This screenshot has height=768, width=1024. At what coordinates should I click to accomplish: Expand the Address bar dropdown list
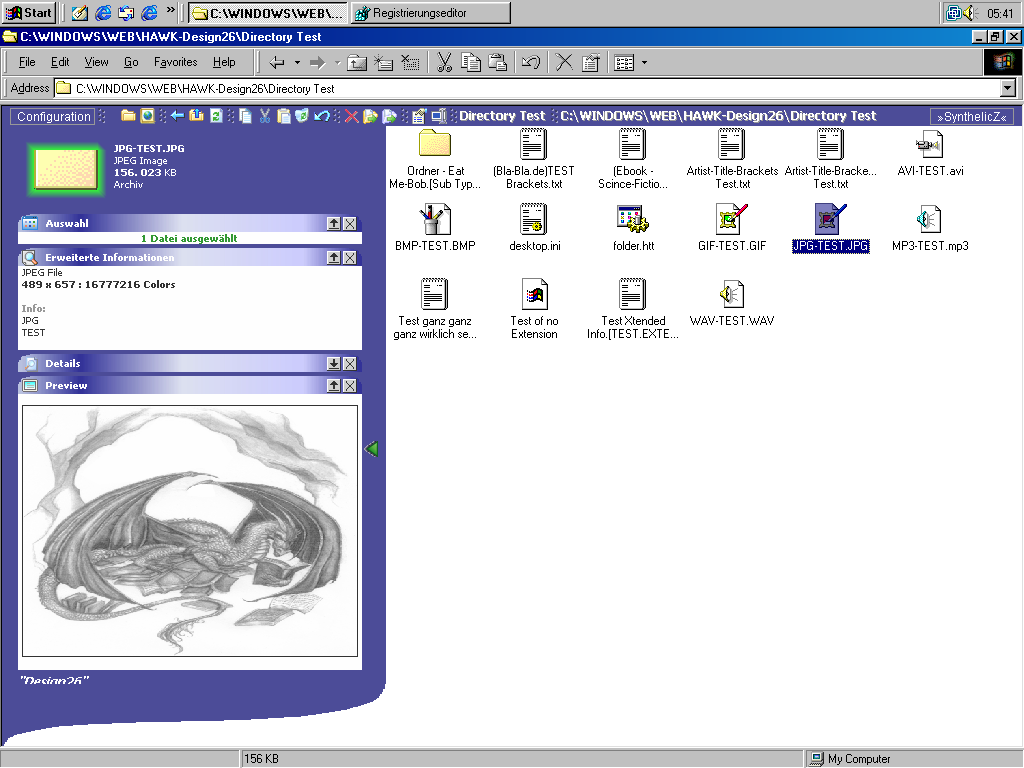(1008, 88)
